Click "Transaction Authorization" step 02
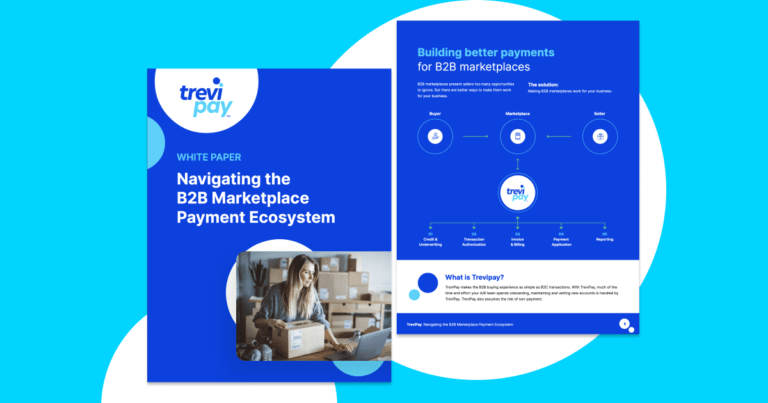Screen dimensions: 768x403 click(474, 239)
